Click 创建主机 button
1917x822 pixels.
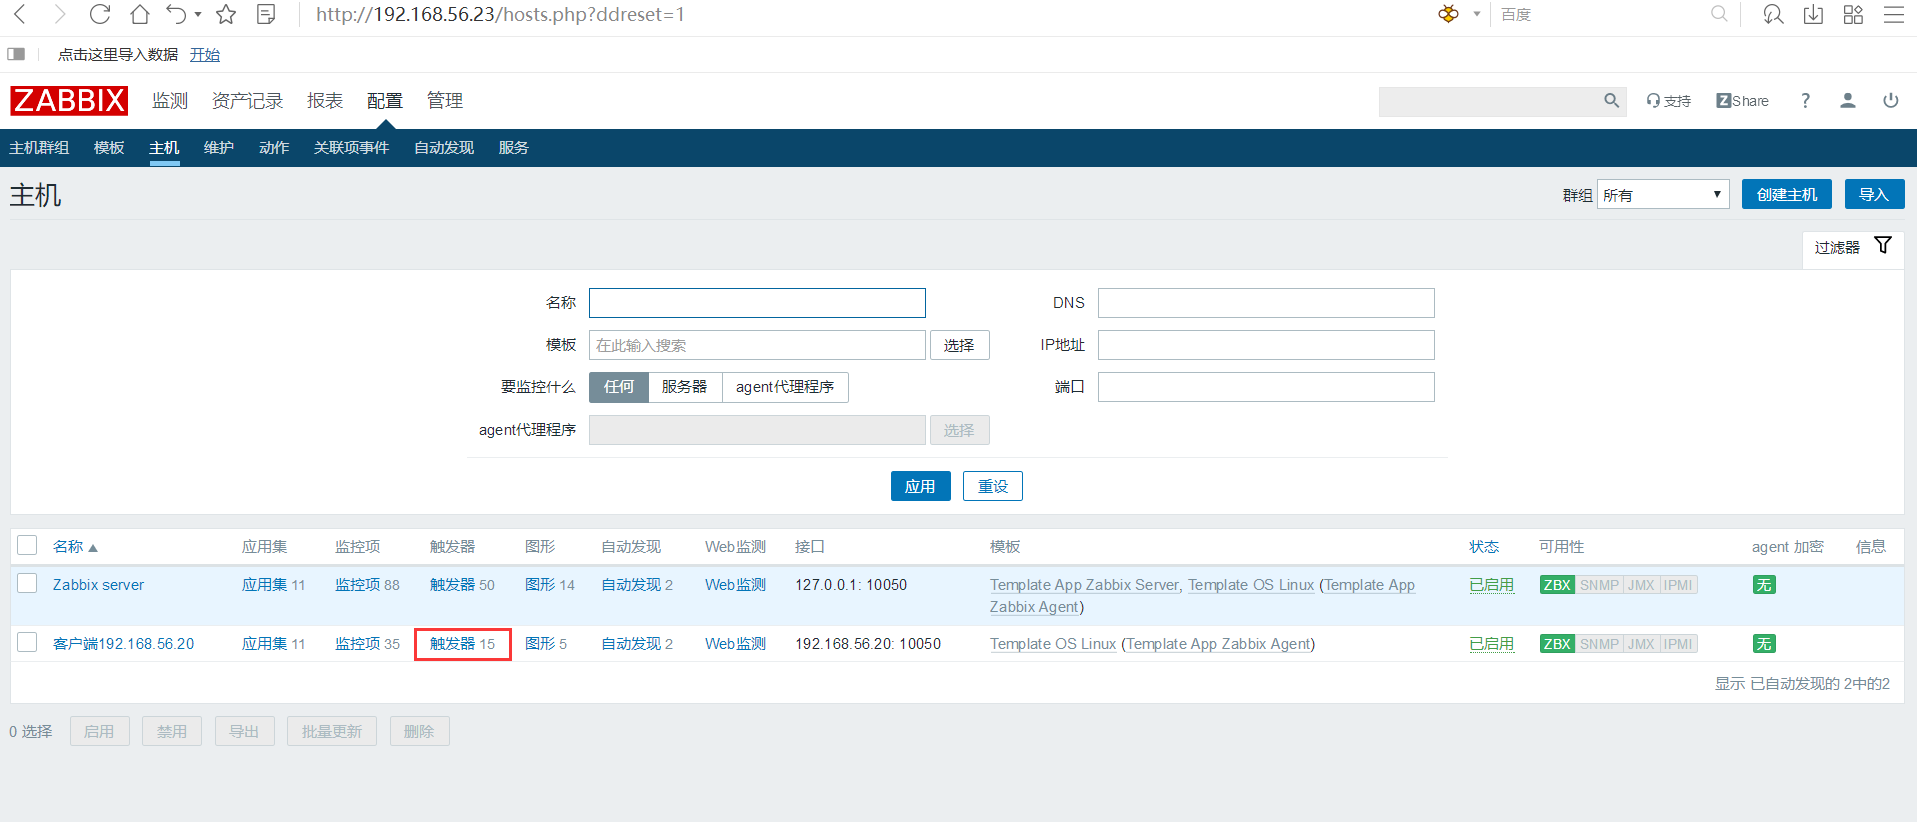(x=1787, y=194)
